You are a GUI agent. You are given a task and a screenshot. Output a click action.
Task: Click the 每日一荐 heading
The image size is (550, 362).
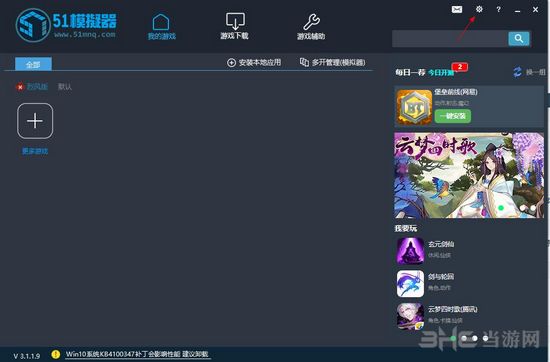pos(410,73)
